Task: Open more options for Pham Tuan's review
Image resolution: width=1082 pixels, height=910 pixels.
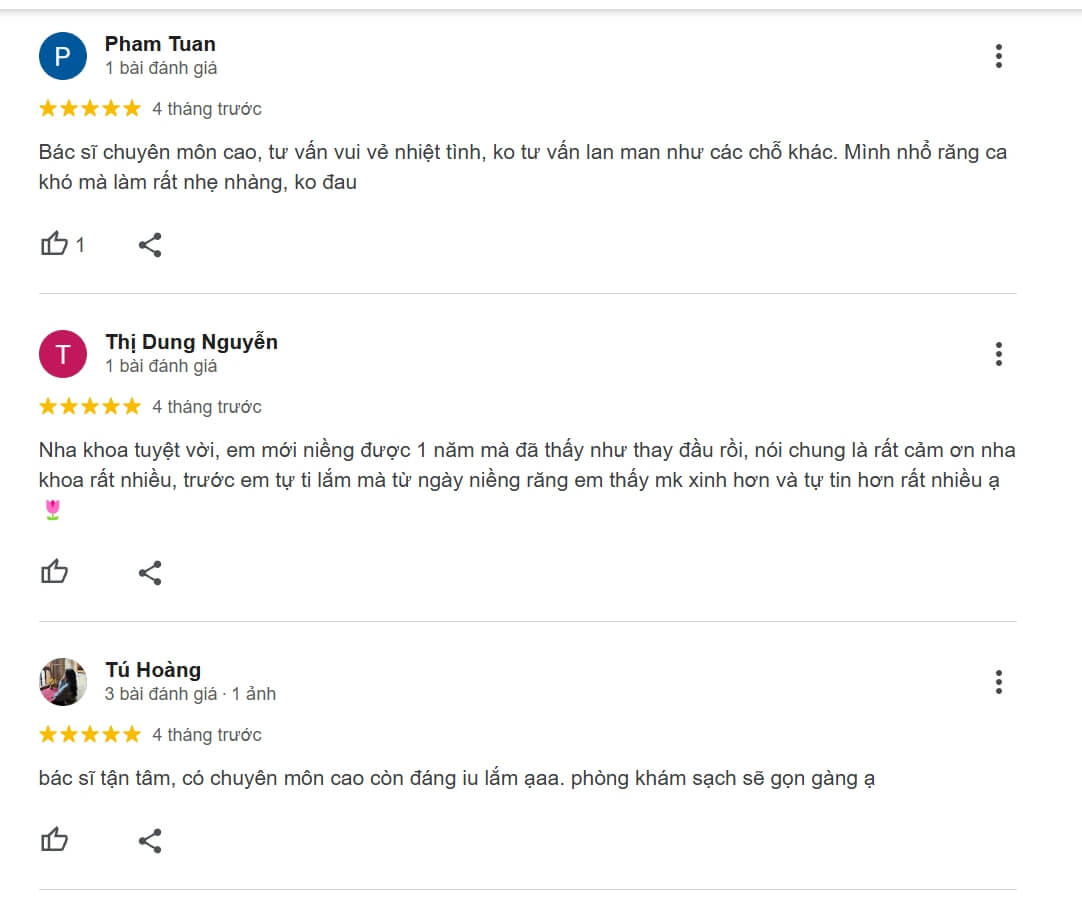Action: (x=998, y=56)
